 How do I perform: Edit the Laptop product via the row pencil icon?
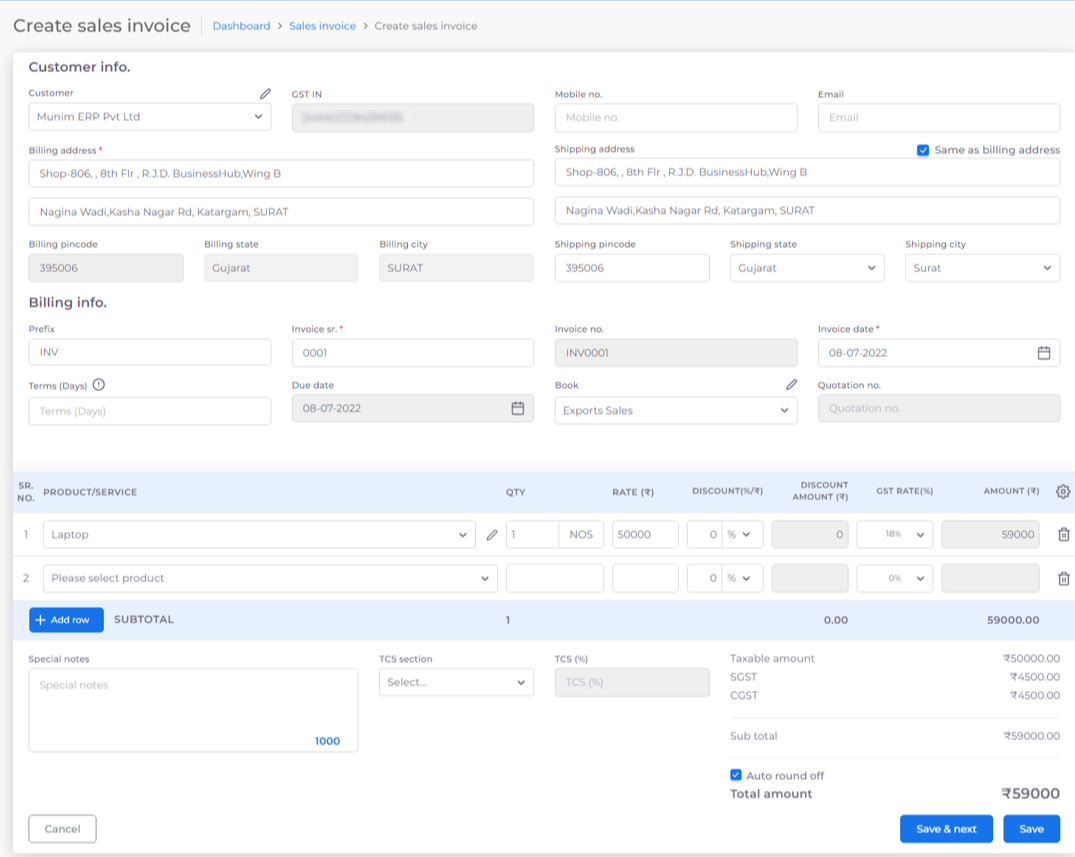(x=492, y=534)
